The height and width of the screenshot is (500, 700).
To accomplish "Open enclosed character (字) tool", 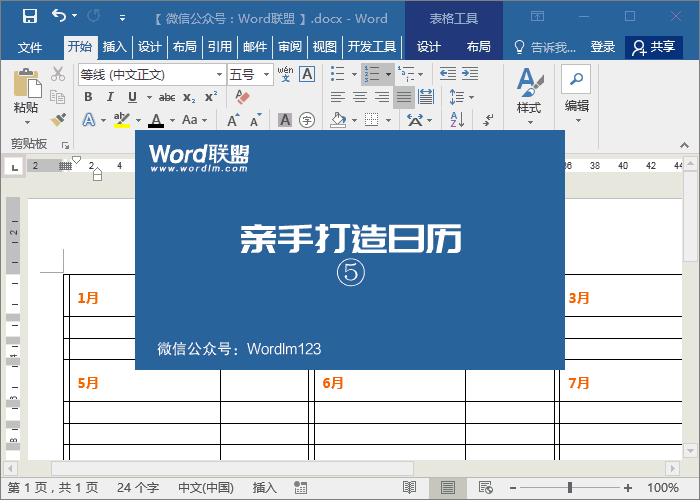I will [x=307, y=120].
